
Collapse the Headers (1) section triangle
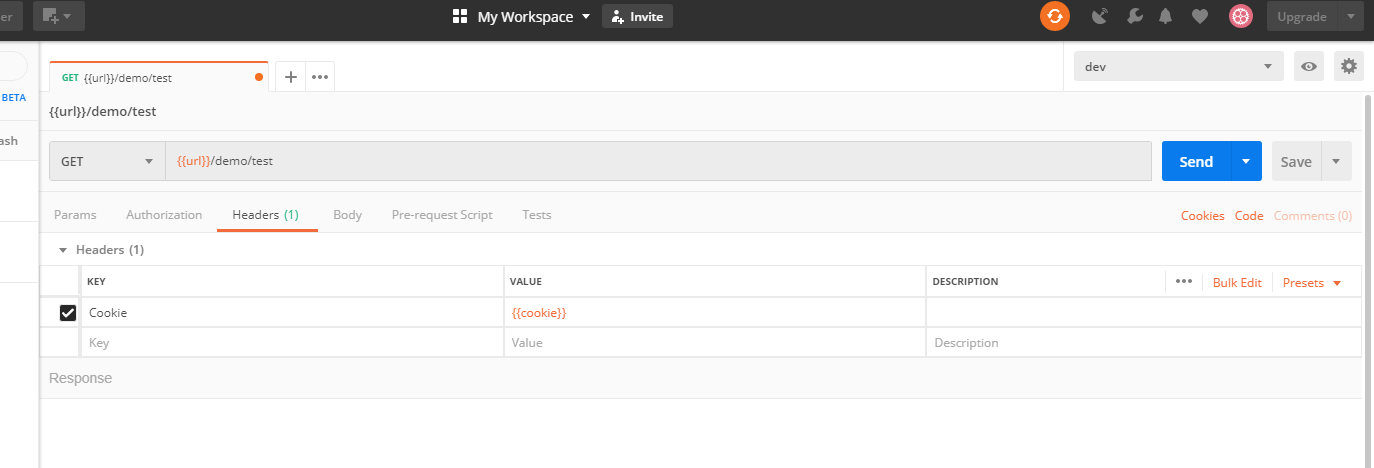coord(63,250)
